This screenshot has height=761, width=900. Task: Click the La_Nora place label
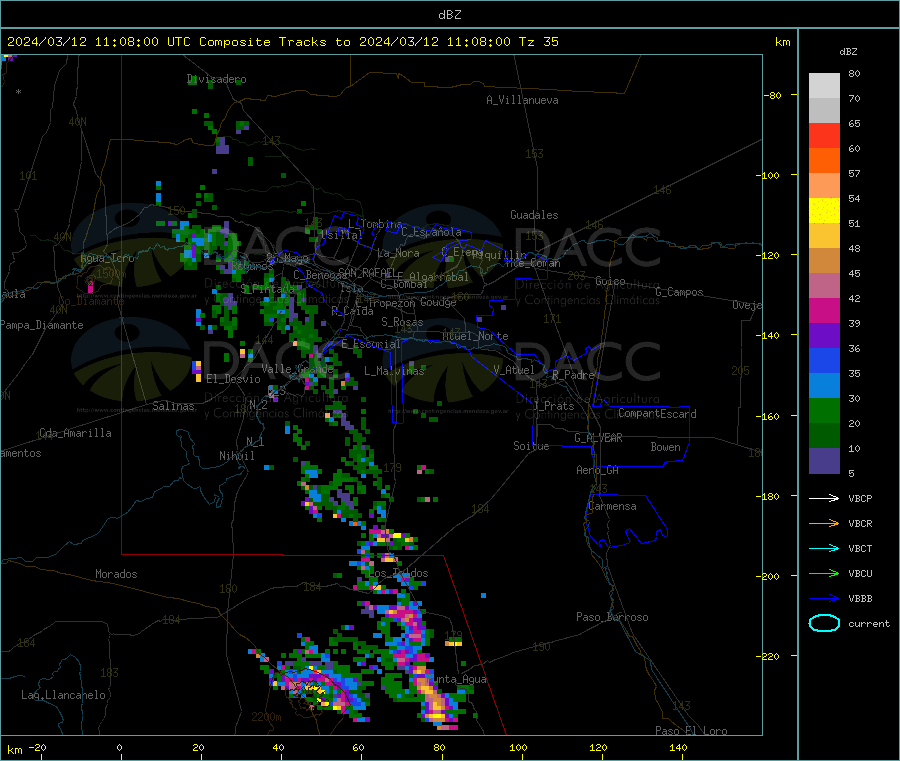click(398, 253)
